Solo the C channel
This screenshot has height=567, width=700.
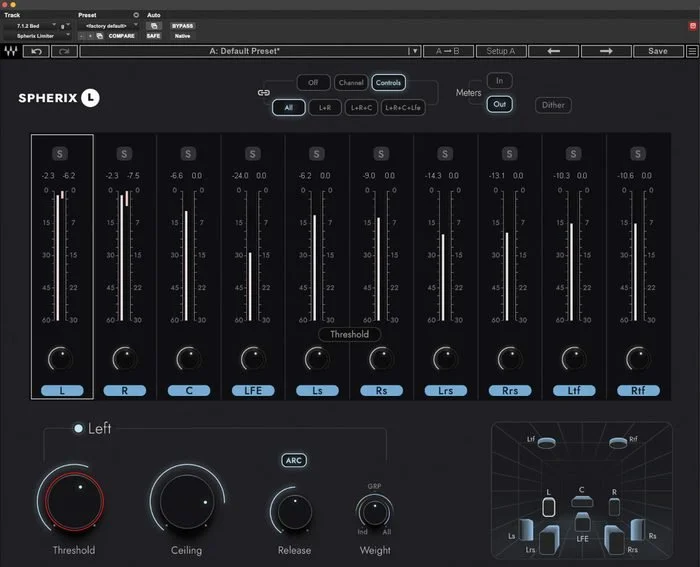tap(188, 154)
